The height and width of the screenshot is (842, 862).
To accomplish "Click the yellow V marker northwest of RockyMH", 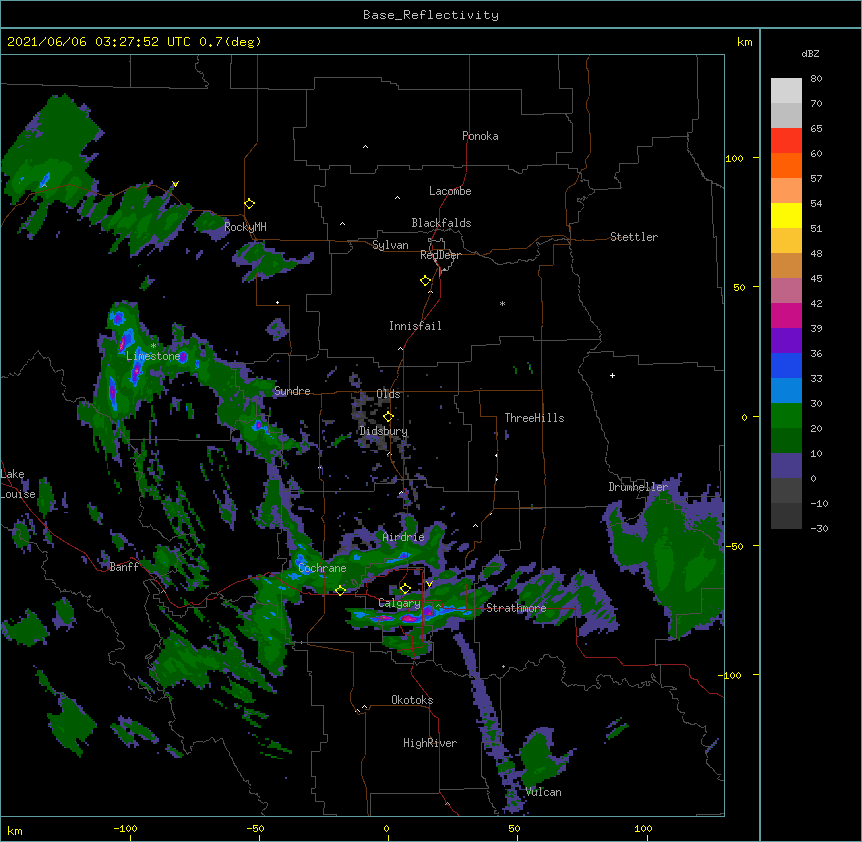I will pos(175,184).
